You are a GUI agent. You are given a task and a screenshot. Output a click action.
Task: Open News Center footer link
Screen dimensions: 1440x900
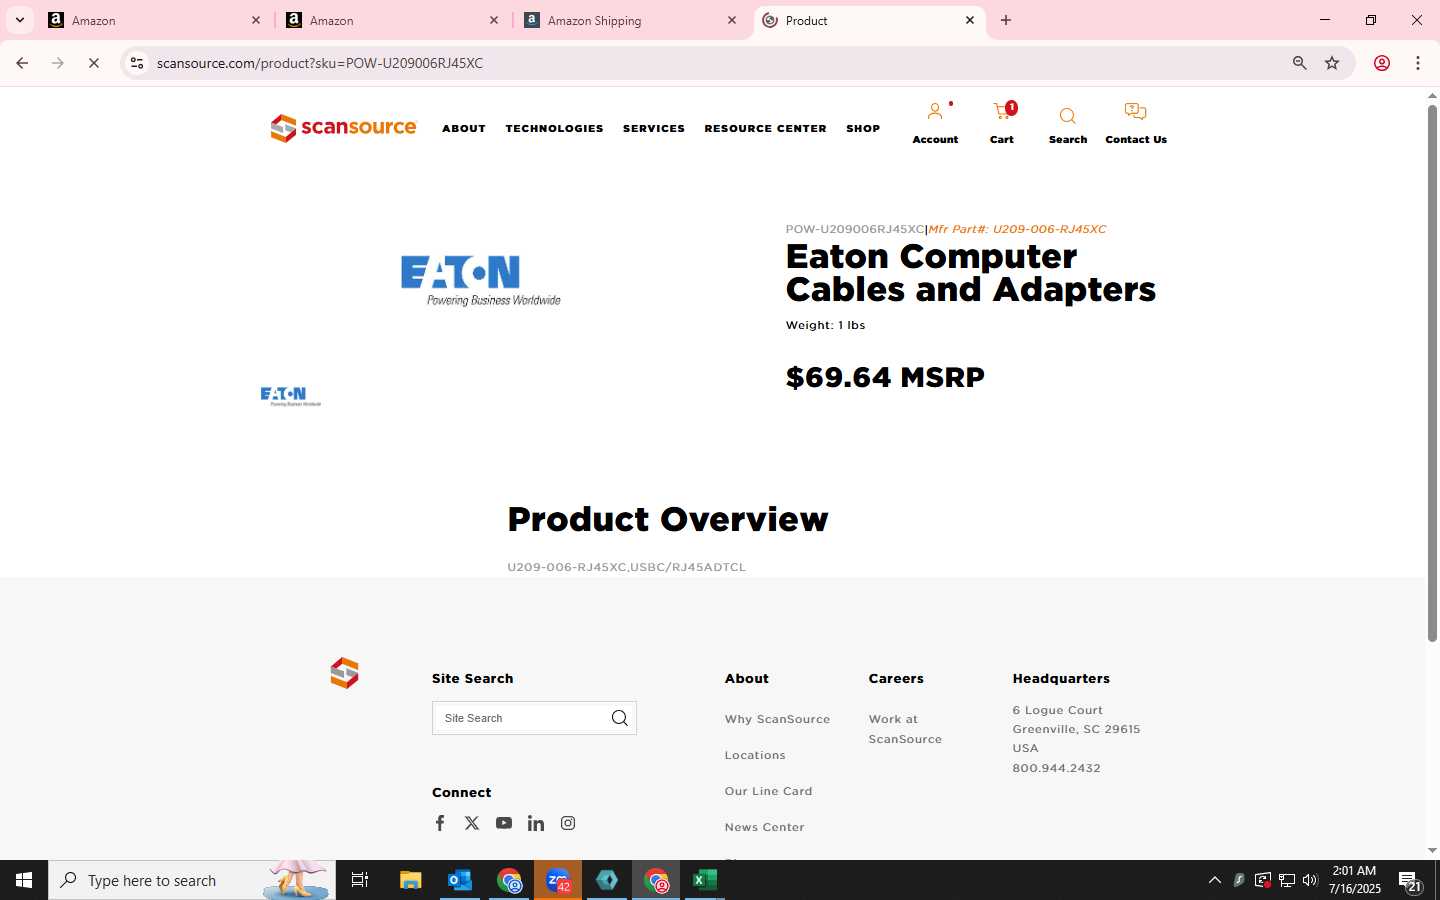click(x=764, y=827)
